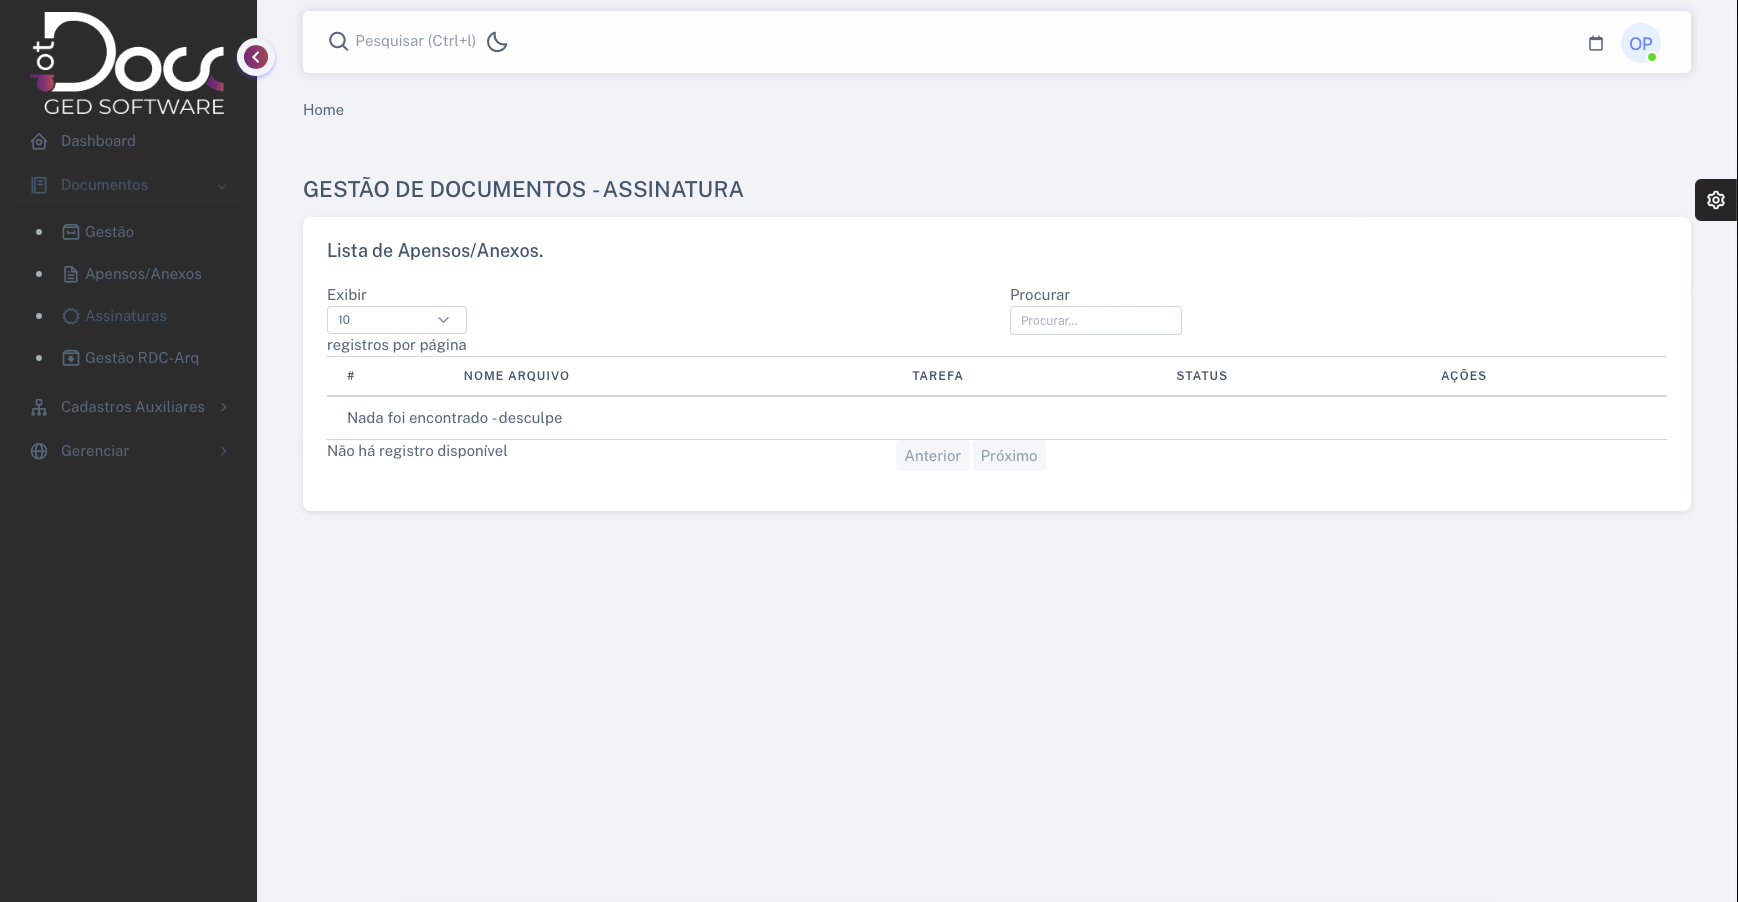Screen dimensions: 1738x902
Task: Collapse sidebar with purple arrow button
Action: pyautogui.click(x=256, y=57)
